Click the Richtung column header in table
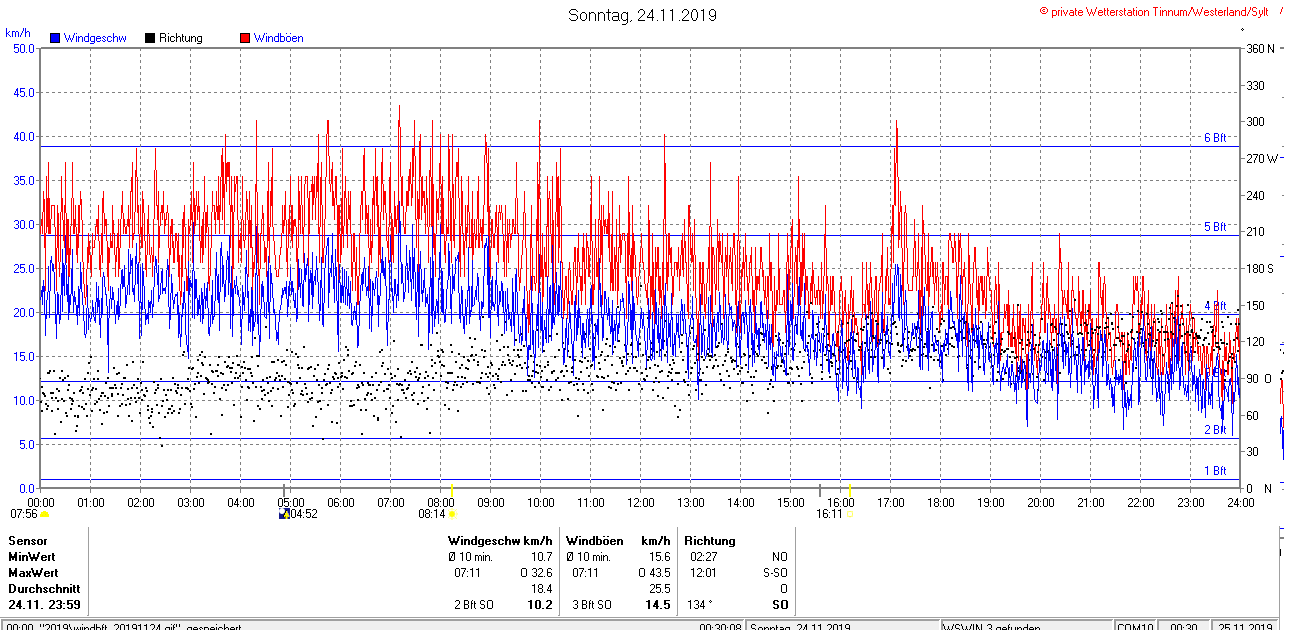1310x630 pixels. (x=710, y=541)
